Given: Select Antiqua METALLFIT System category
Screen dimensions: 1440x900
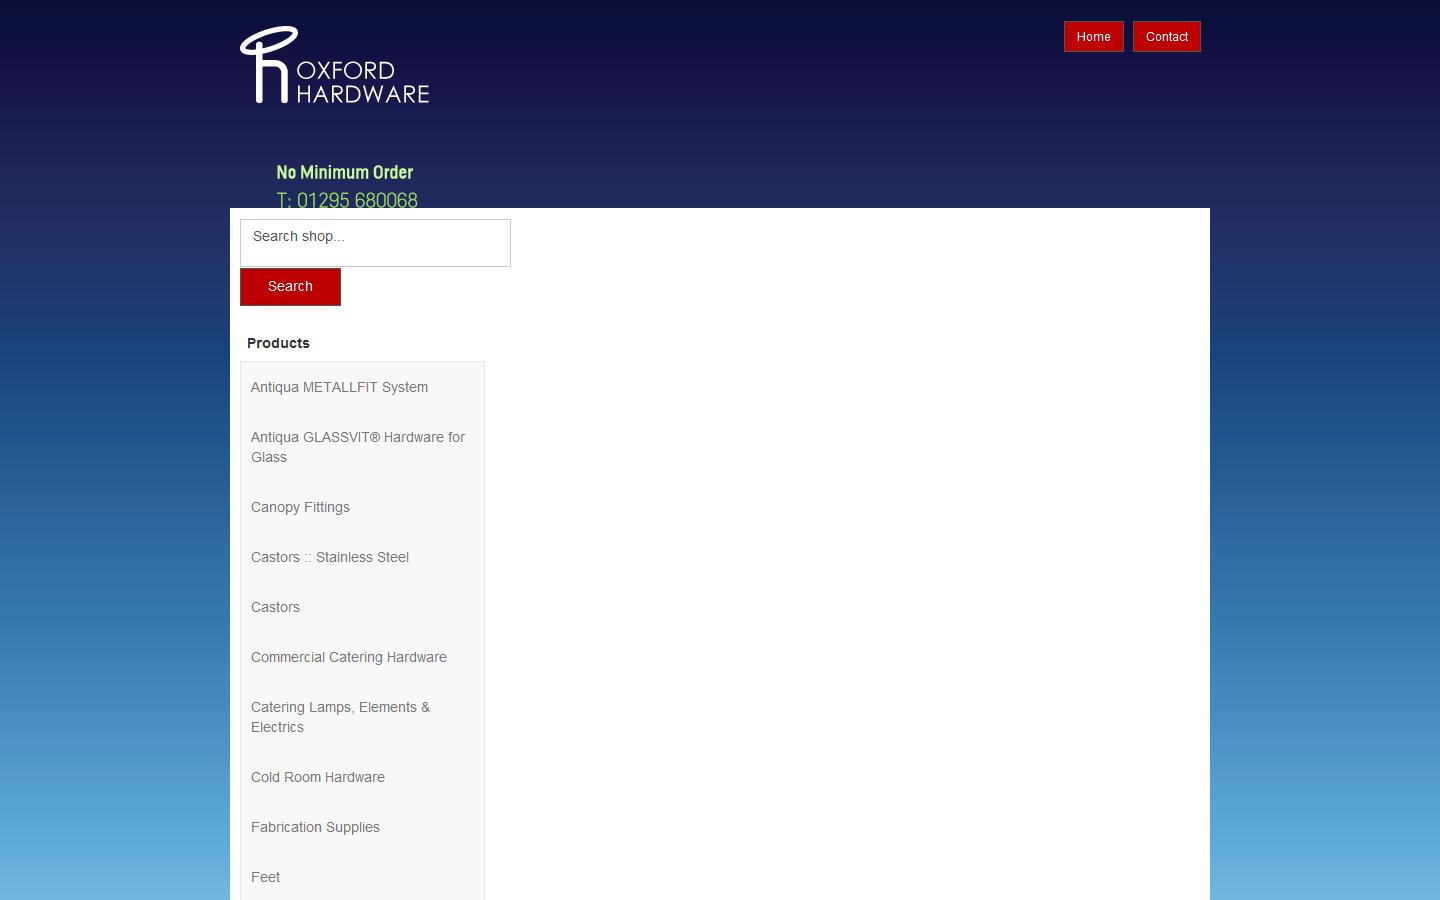Looking at the screenshot, I should point(339,387).
